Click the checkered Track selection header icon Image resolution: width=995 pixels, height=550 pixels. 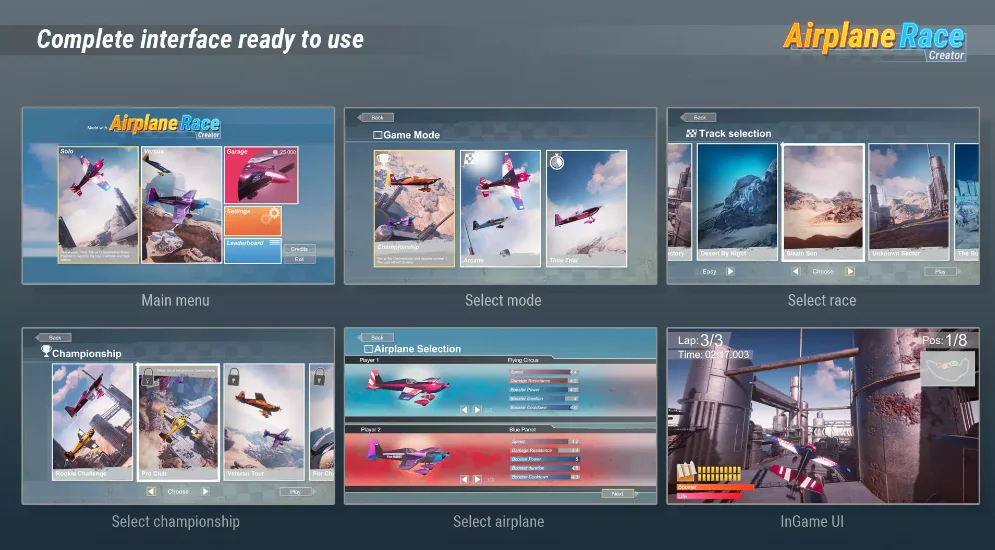pyautogui.click(x=692, y=133)
